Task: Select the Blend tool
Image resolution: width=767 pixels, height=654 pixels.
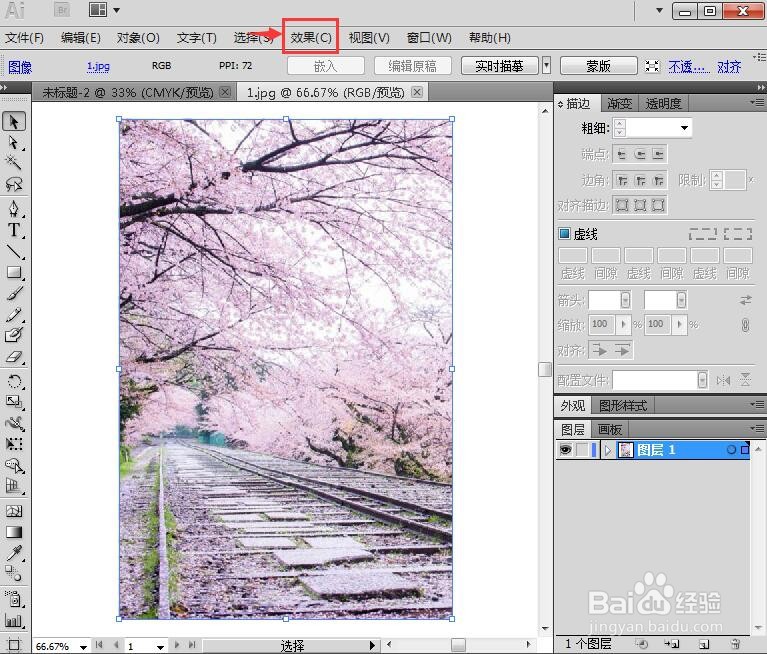Action: tap(14, 573)
